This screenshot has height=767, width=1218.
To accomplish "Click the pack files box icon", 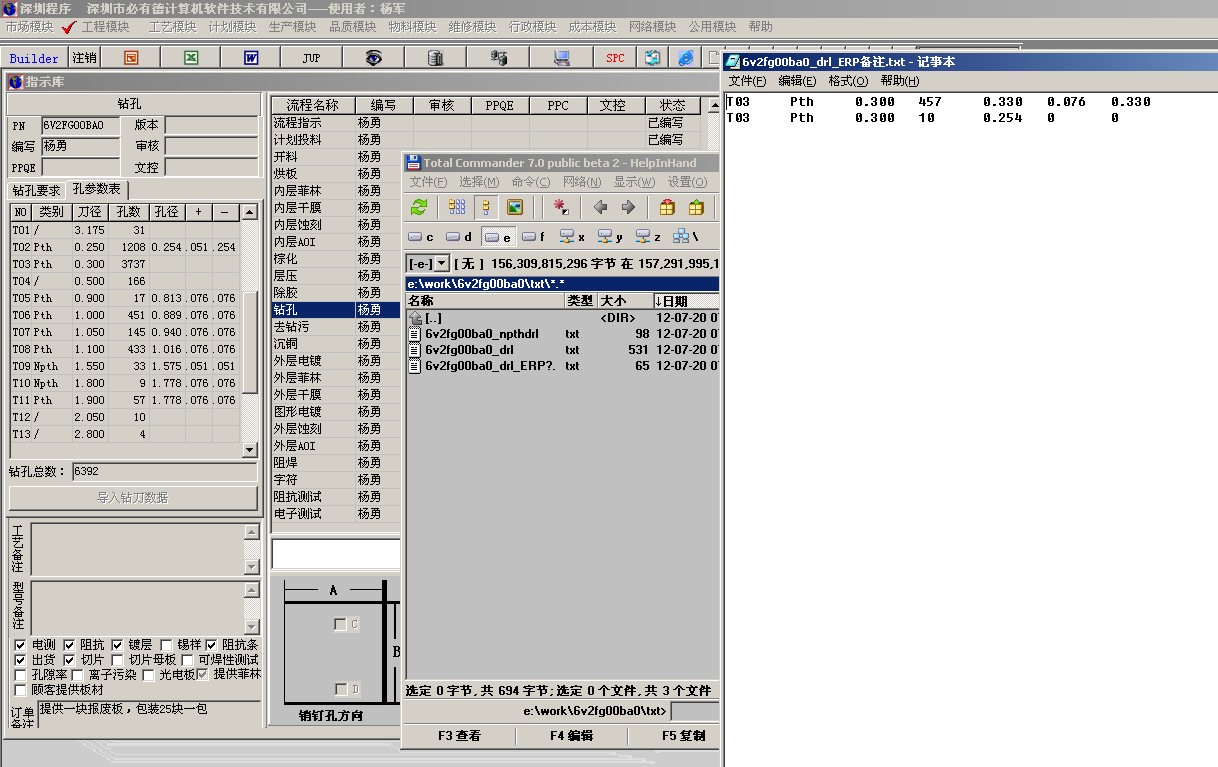I will tap(667, 207).
